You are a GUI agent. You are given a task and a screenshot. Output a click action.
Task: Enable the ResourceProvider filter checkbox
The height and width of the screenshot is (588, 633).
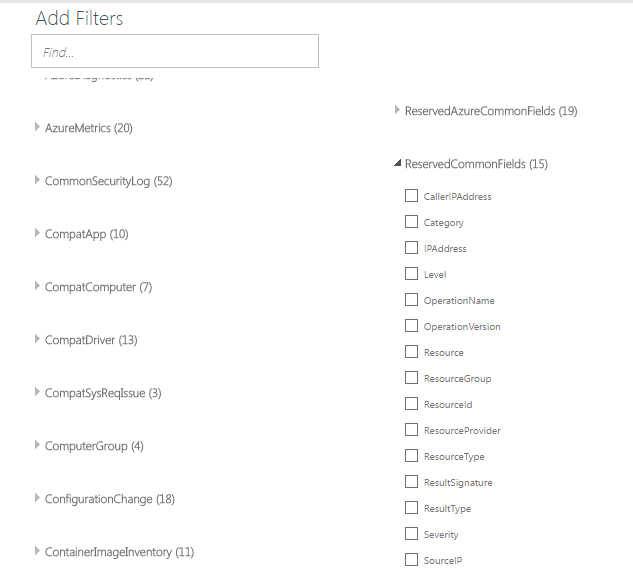click(412, 430)
